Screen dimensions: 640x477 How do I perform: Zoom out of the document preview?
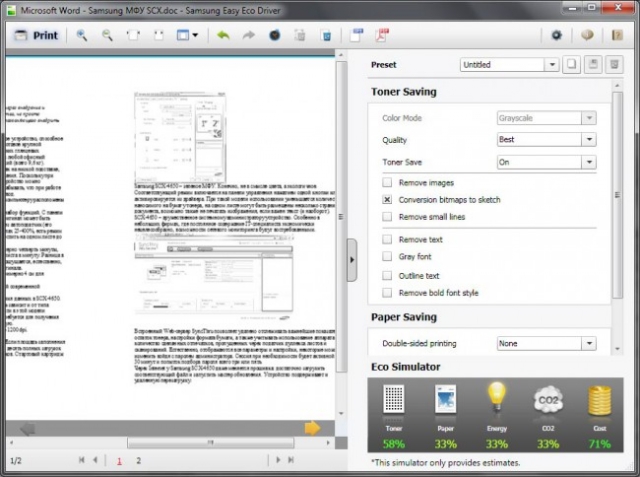click(107, 35)
